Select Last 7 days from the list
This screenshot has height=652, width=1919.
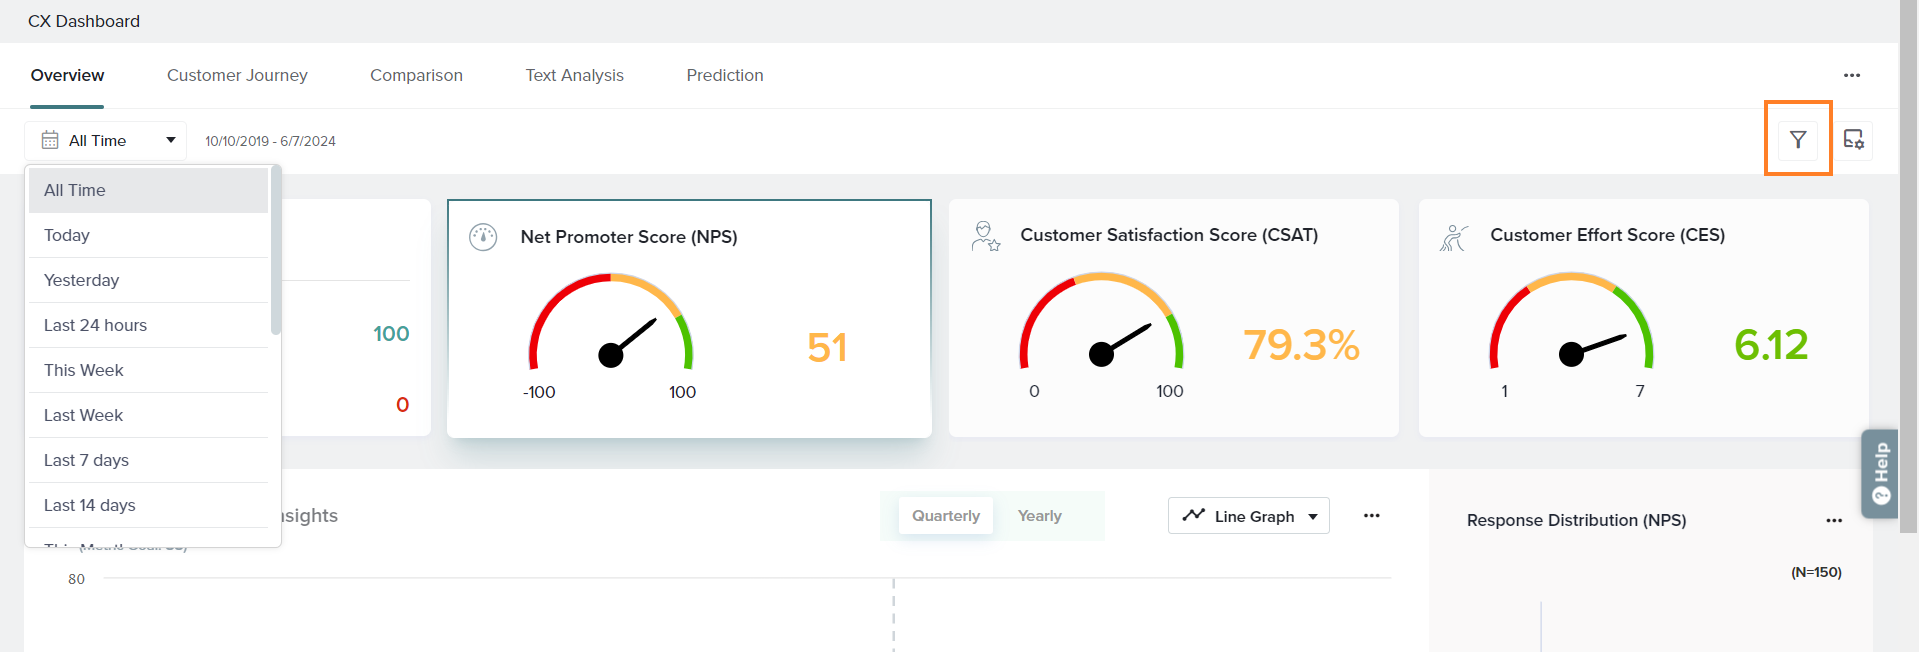[87, 460]
